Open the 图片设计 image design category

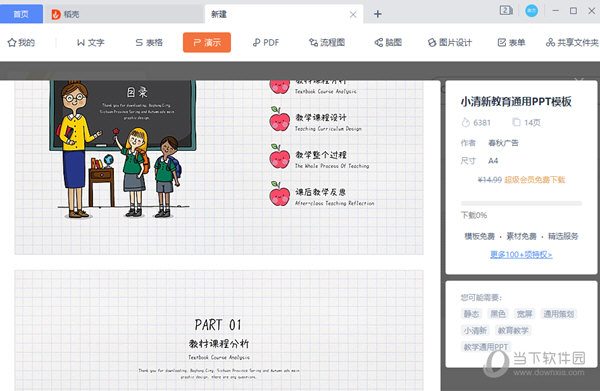pos(450,42)
